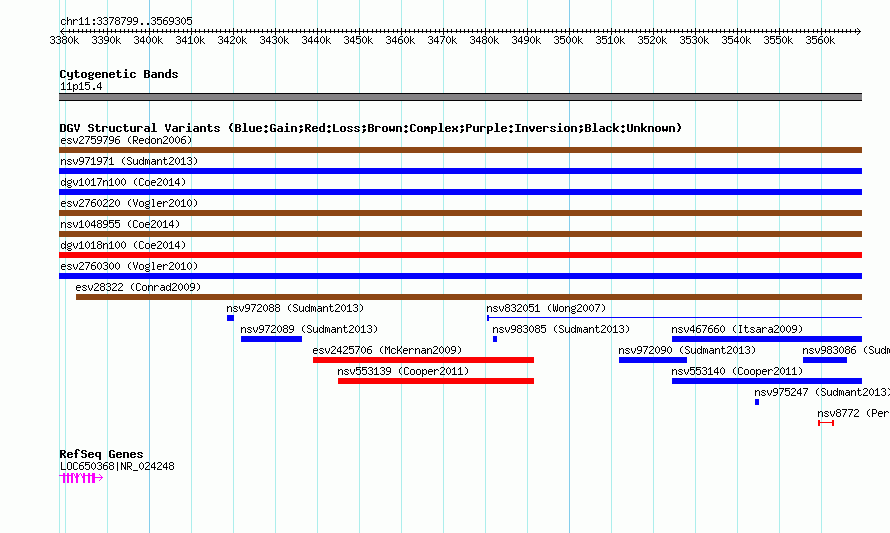The width and height of the screenshot is (890, 533).
Task: Click the nsv972088 (Sudmant2013) text label
Action: (x=295, y=308)
